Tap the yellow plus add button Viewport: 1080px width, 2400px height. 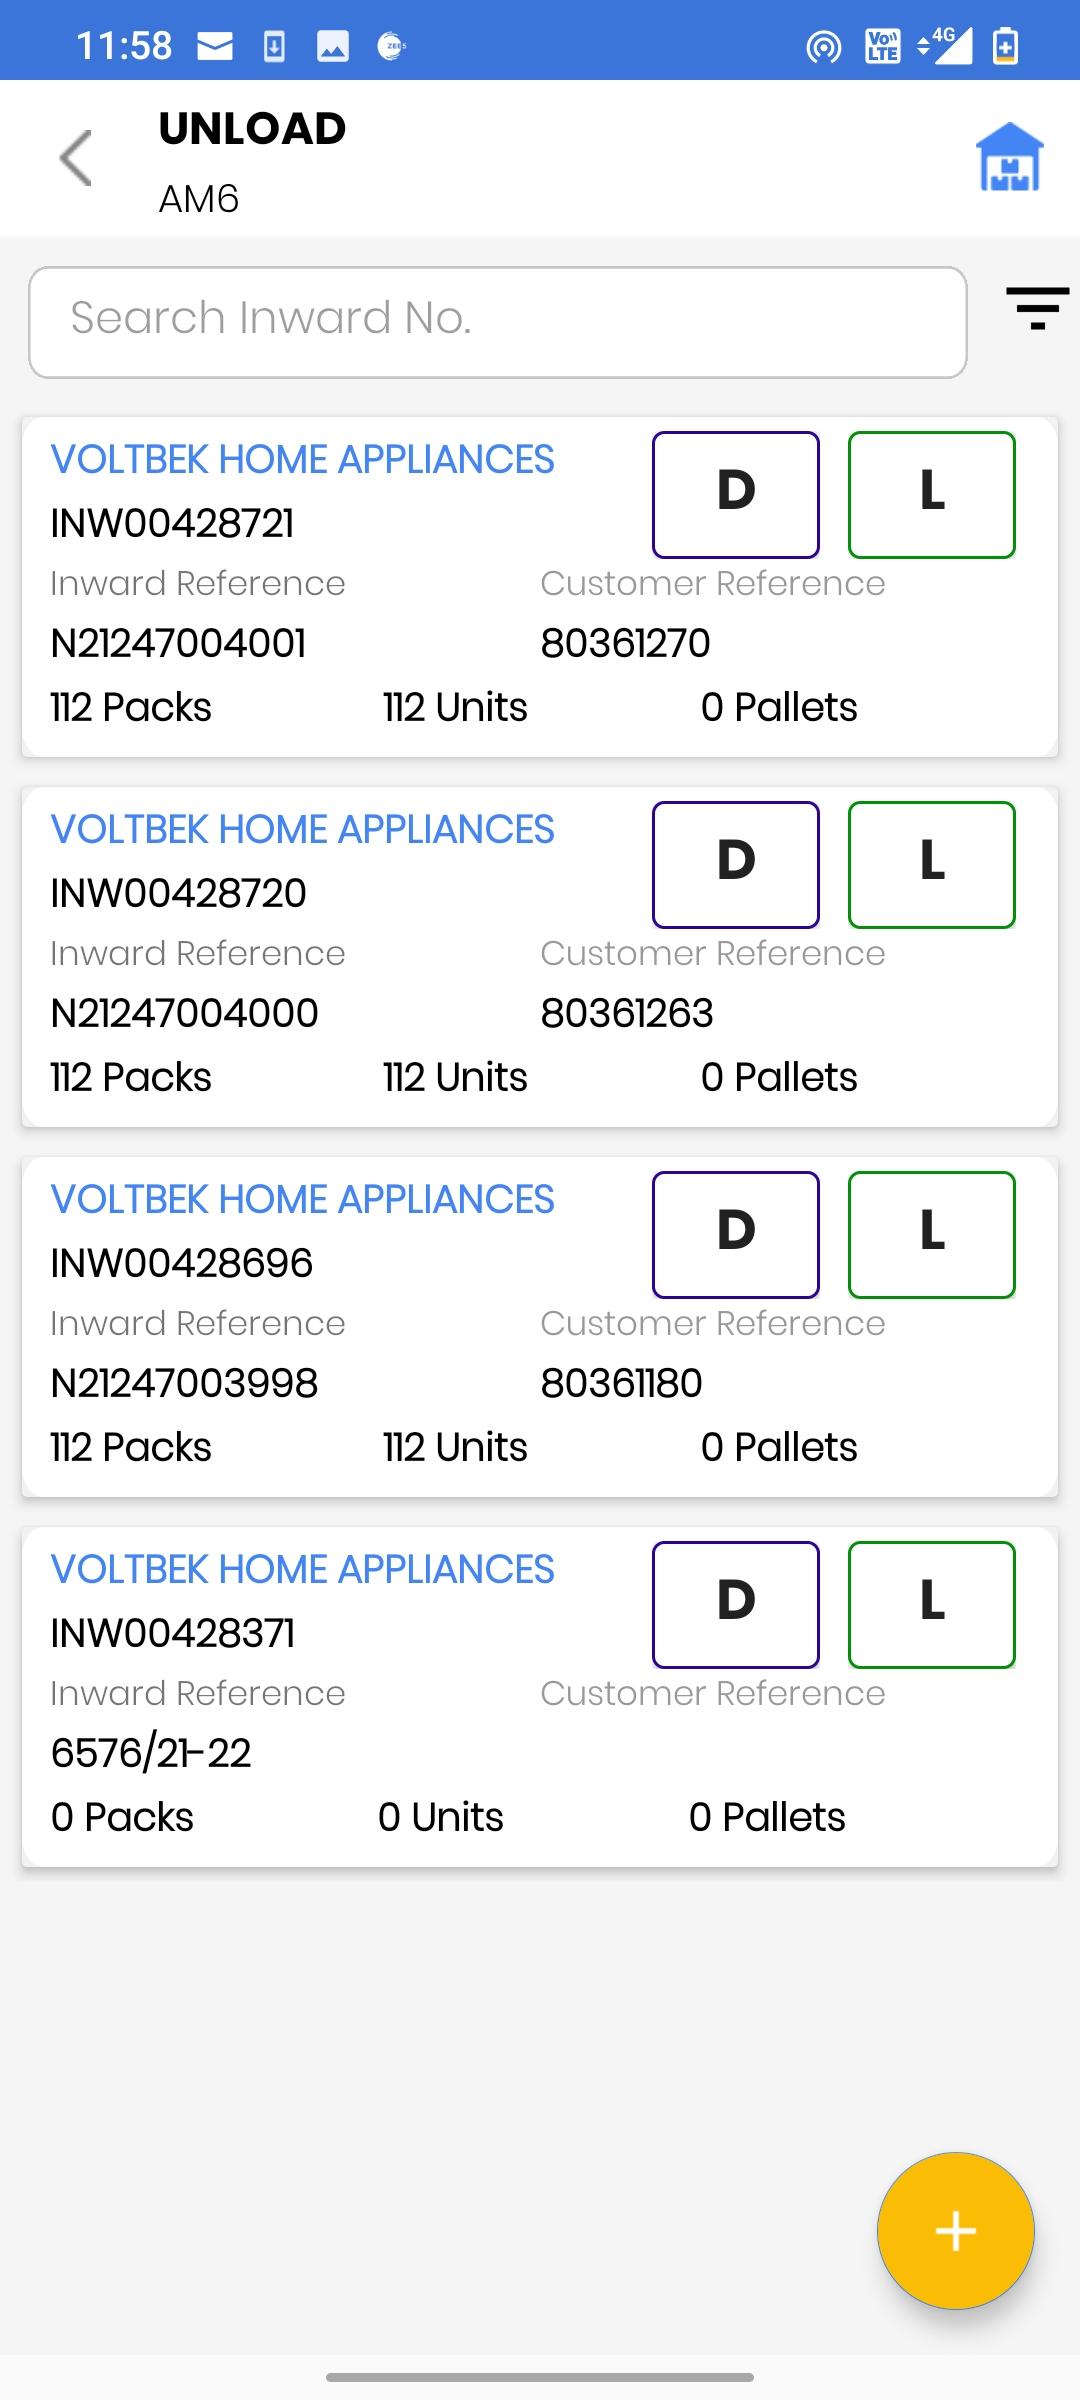point(955,2230)
